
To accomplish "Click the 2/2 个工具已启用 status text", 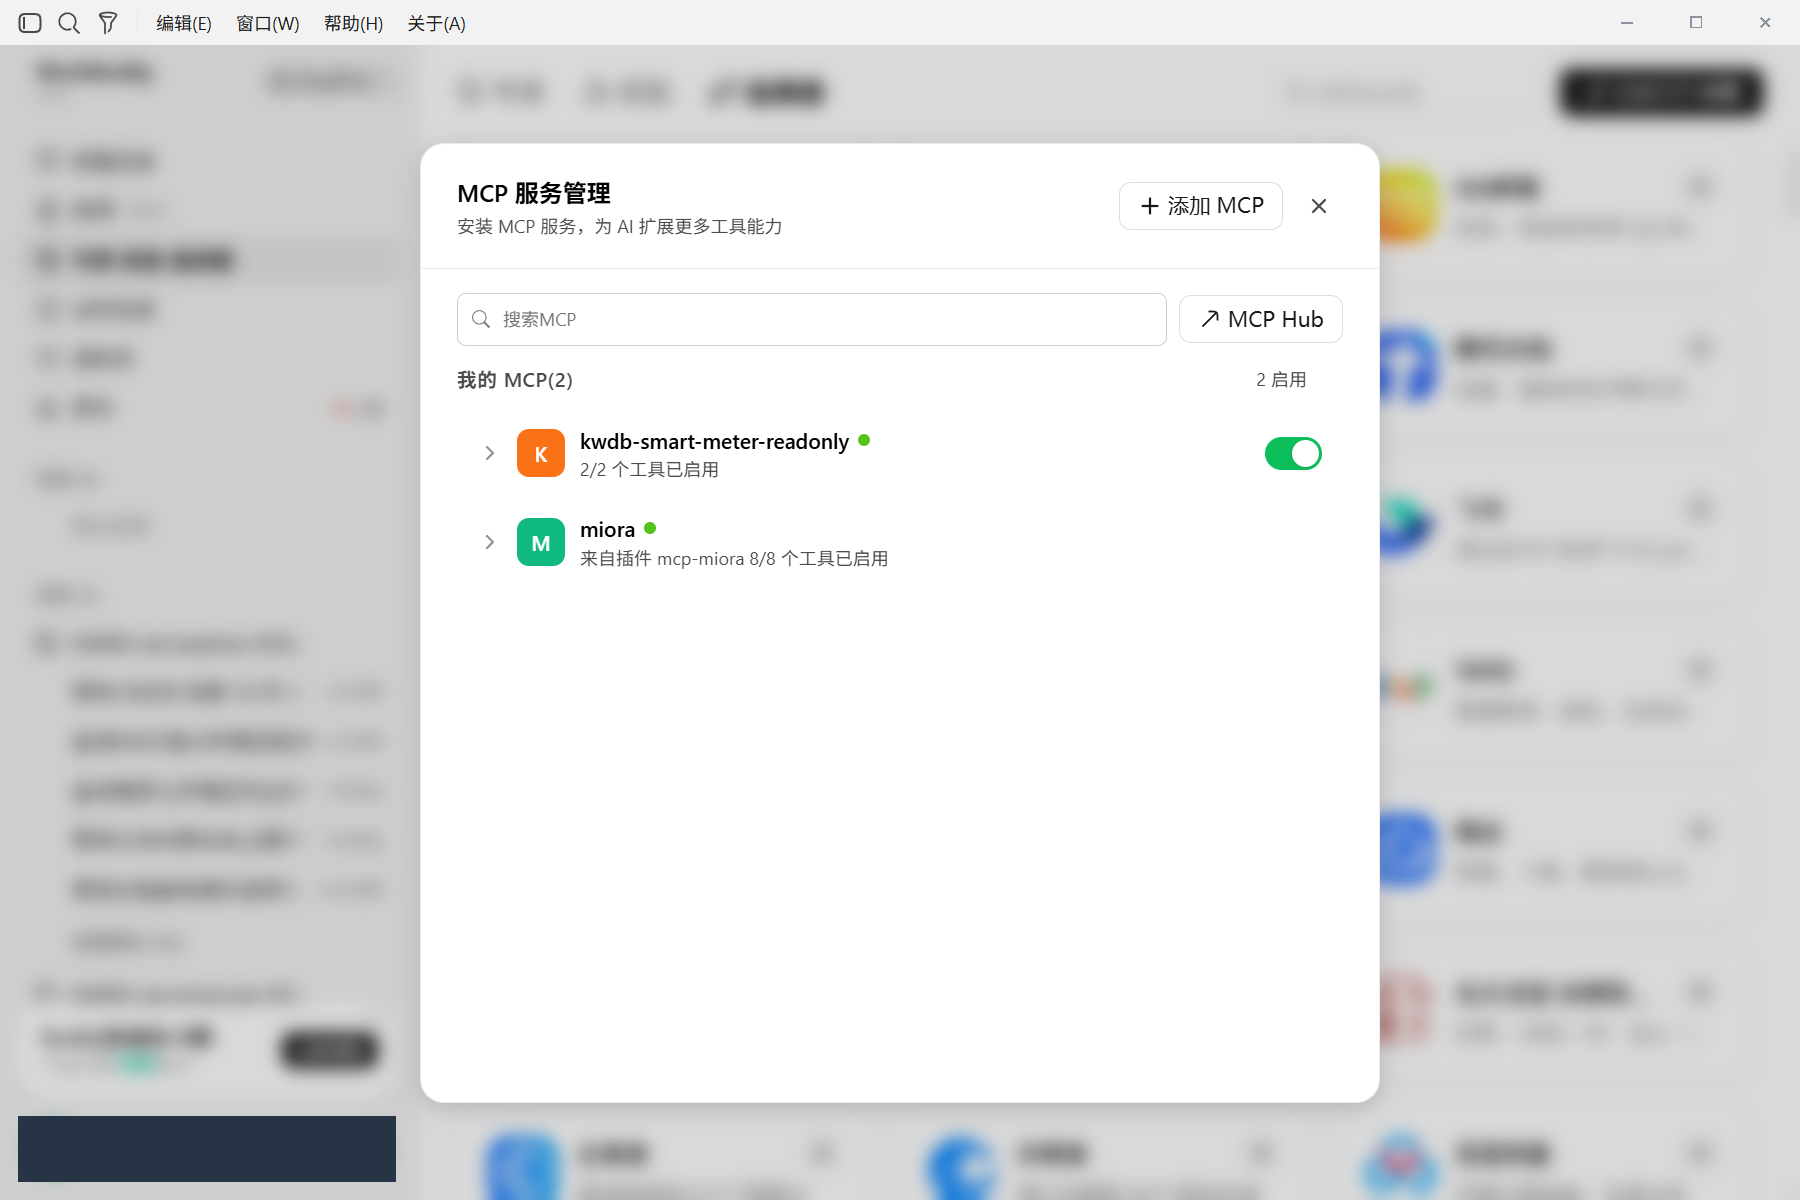I will 649,470.
